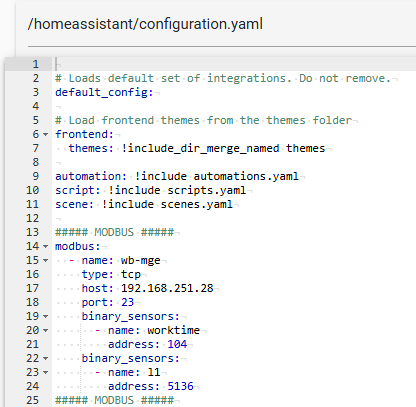Click on host value 192.168.251.28

pos(167,288)
